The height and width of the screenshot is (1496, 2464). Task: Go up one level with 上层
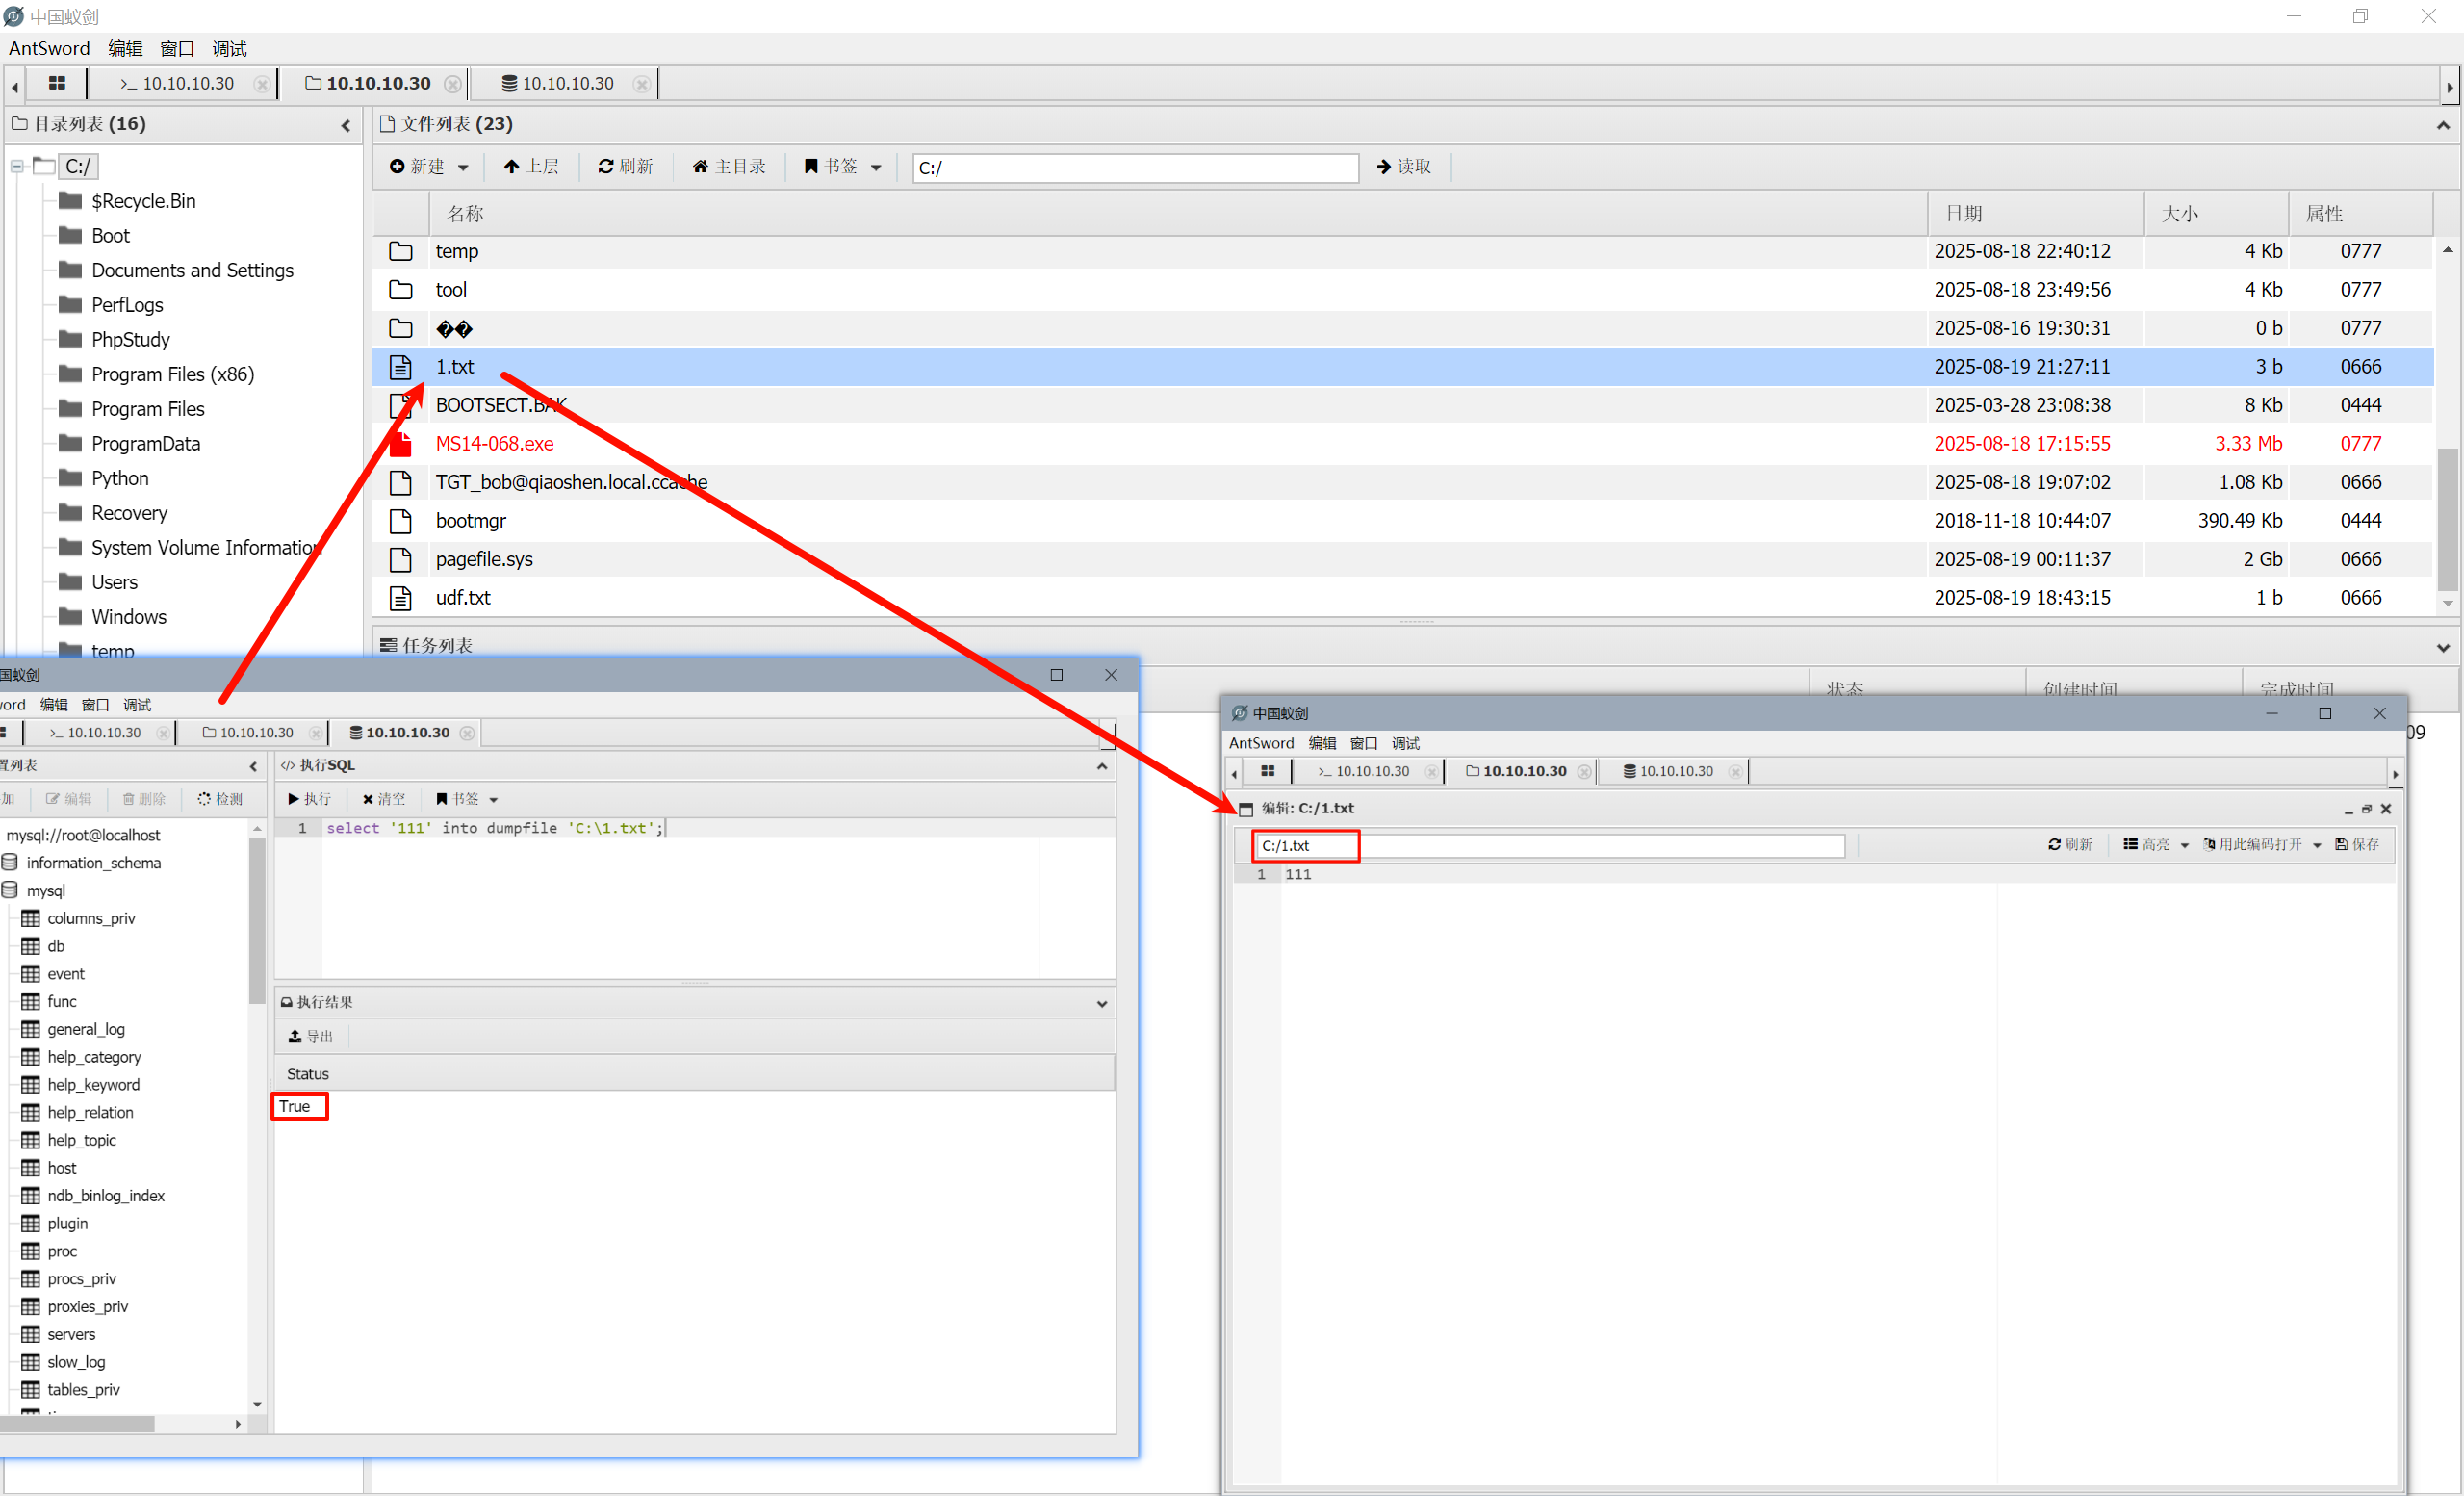click(531, 166)
